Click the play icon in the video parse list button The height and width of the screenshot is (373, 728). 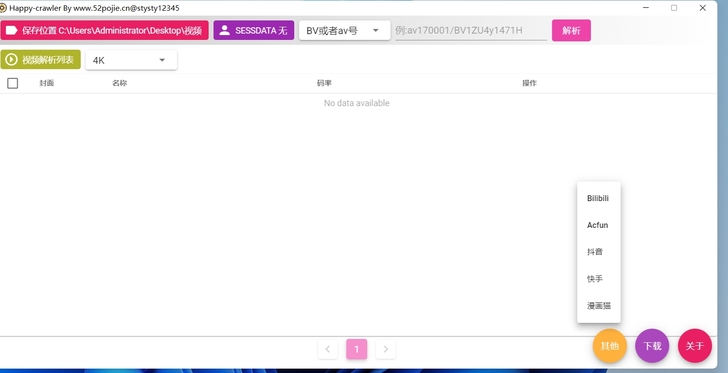coord(12,59)
